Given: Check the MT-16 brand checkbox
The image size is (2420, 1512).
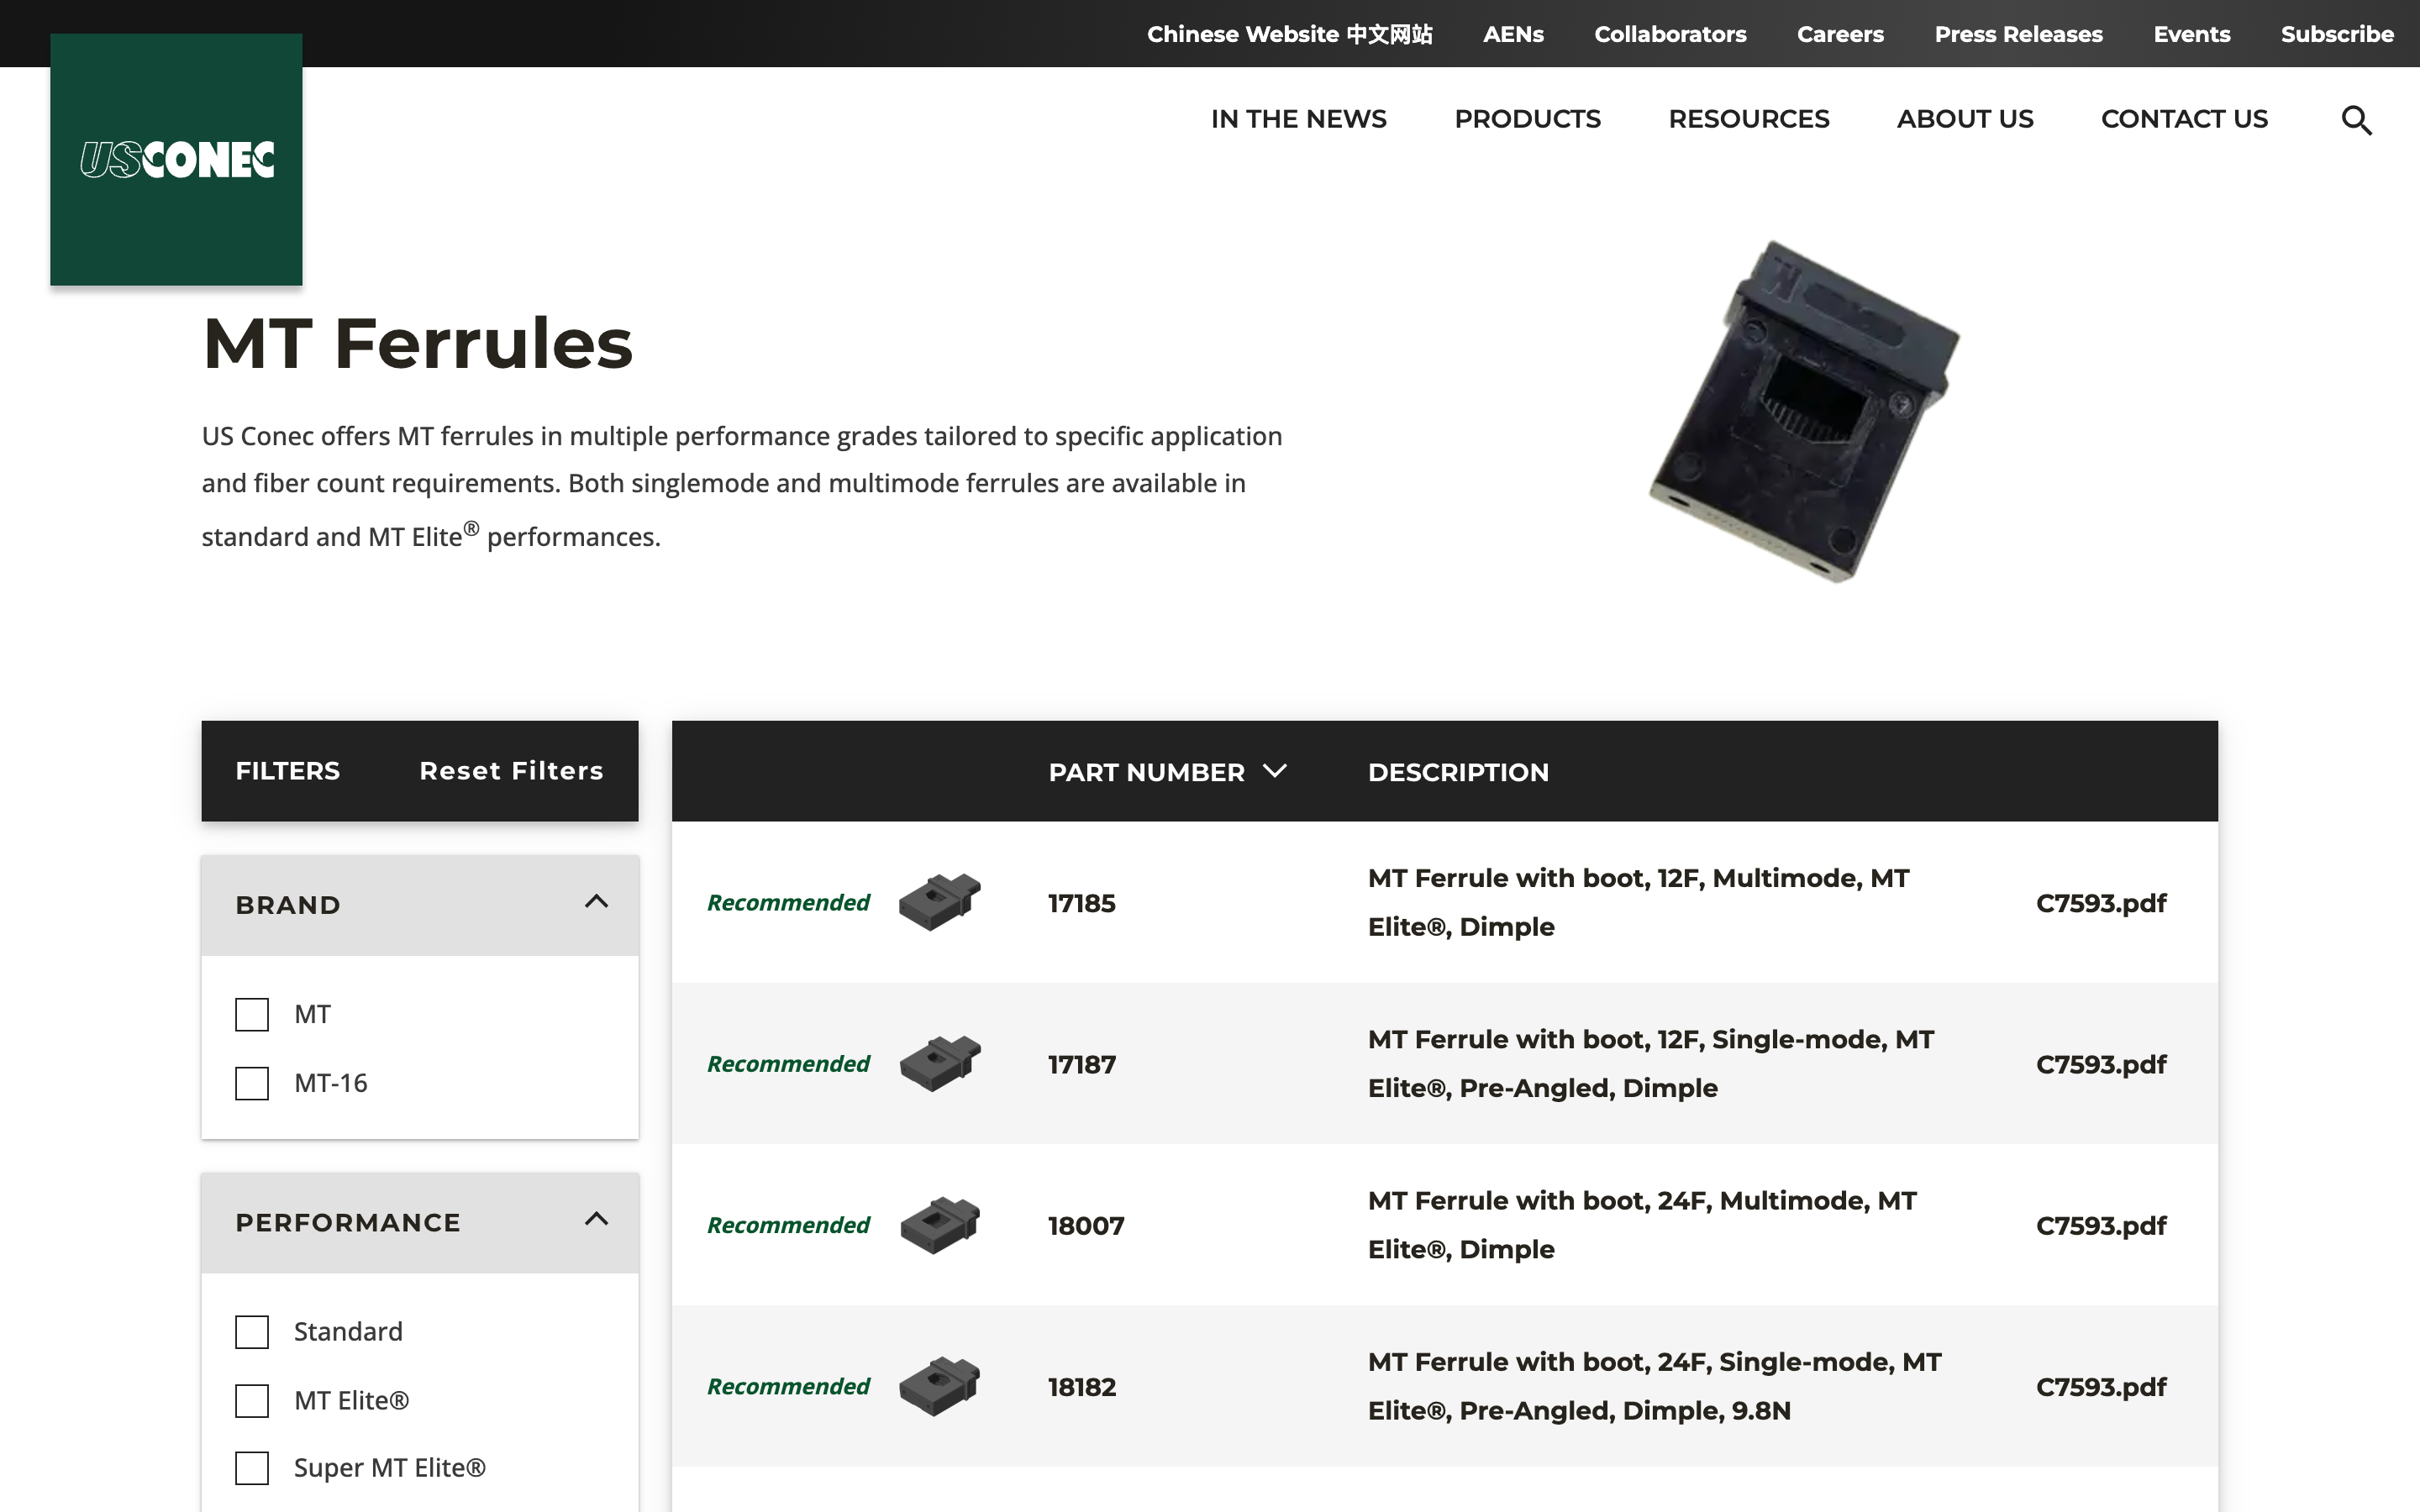Looking at the screenshot, I should pos(252,1083).
